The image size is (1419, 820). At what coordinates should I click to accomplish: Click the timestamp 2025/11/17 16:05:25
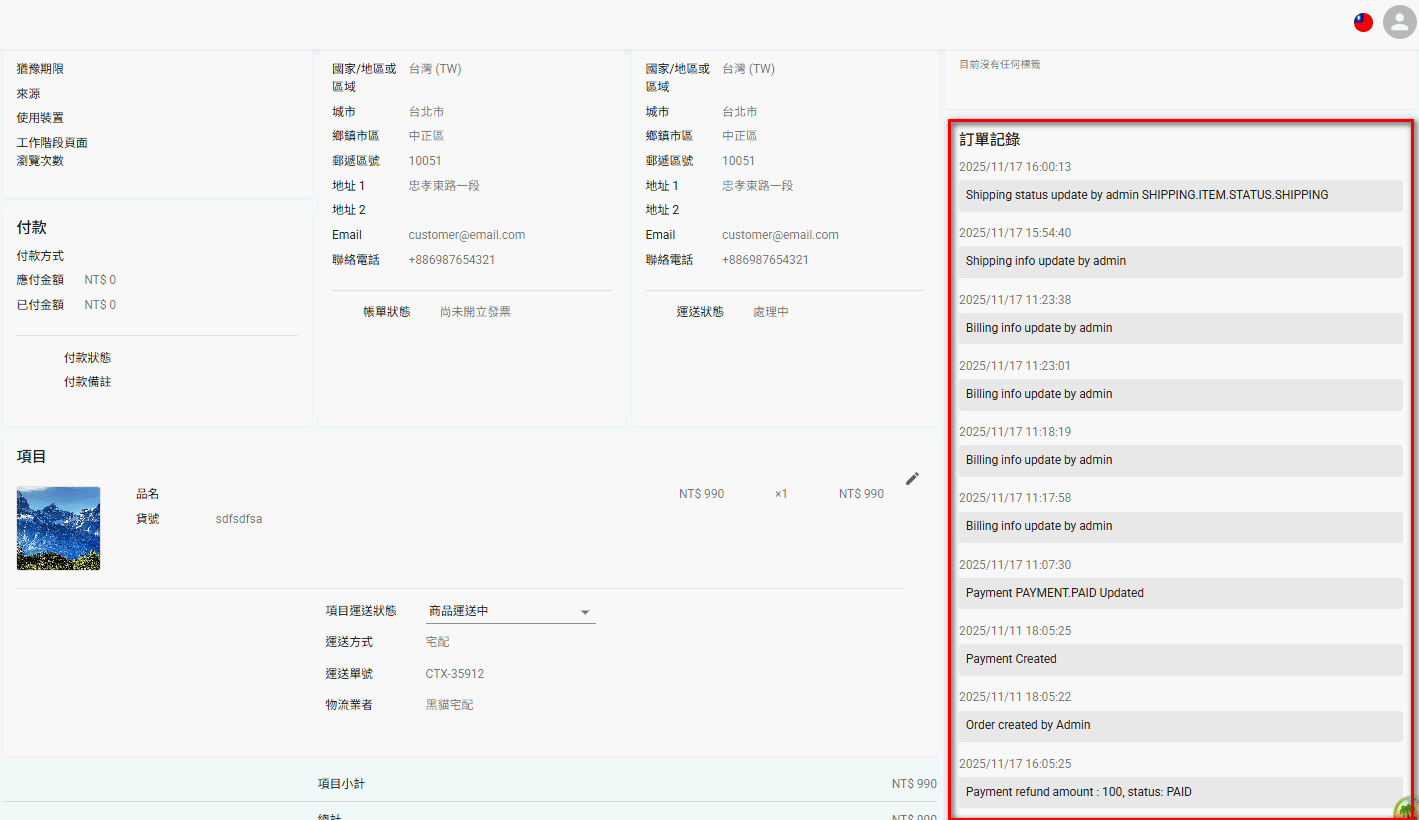(1015, 764)
